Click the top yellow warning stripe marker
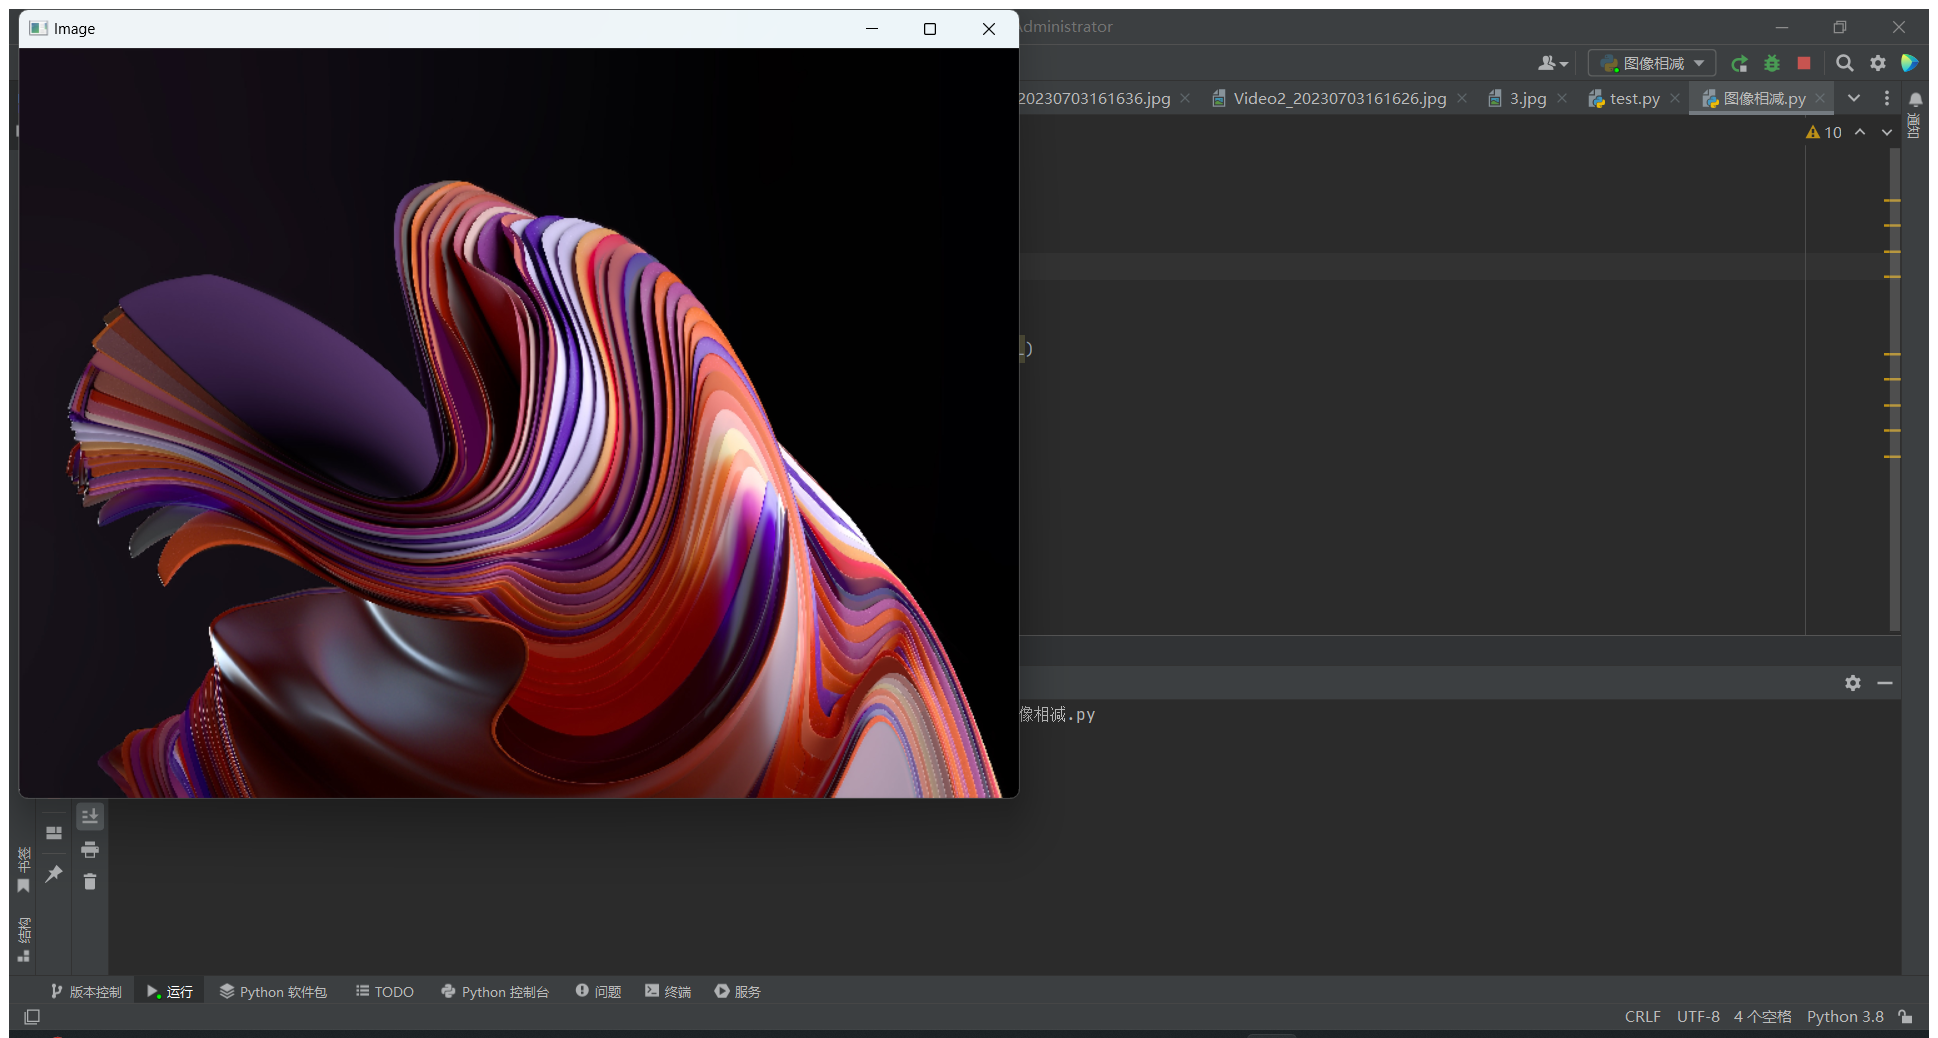 click(x=1892, y=201)
